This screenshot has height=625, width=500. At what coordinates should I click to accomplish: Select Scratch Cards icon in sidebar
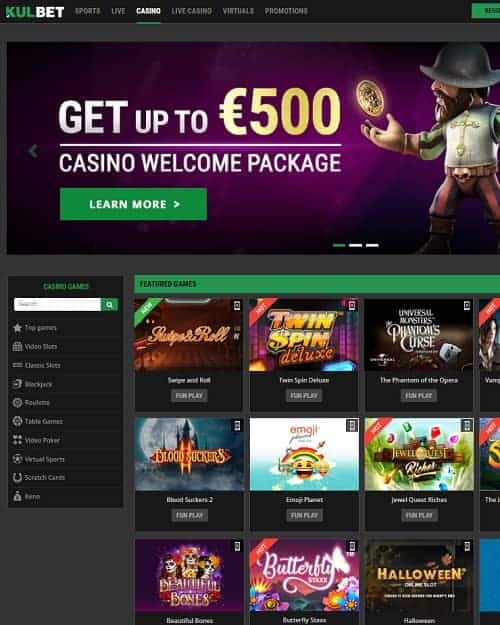click(x=17, y=477)
